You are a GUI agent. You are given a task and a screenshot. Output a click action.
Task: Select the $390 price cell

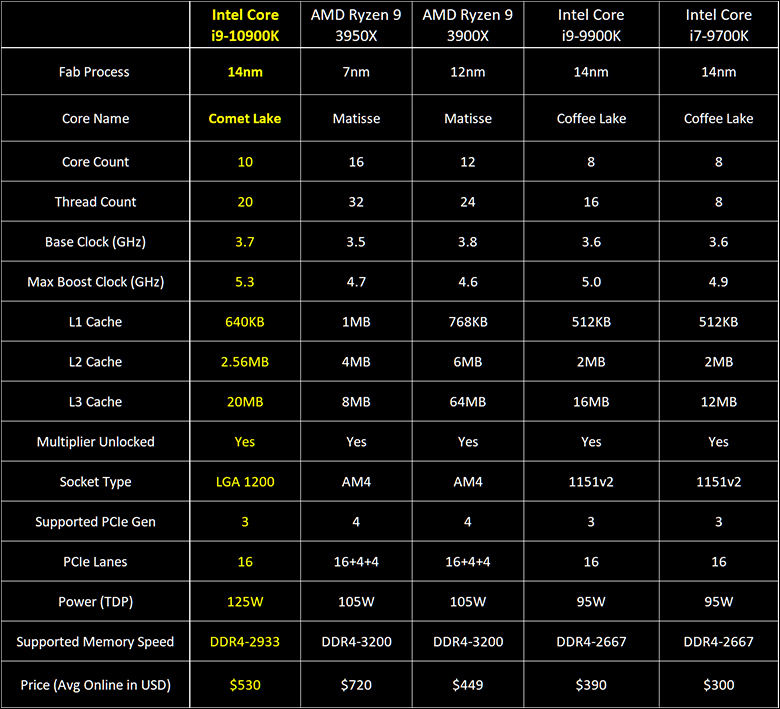[x=591, y=685]
